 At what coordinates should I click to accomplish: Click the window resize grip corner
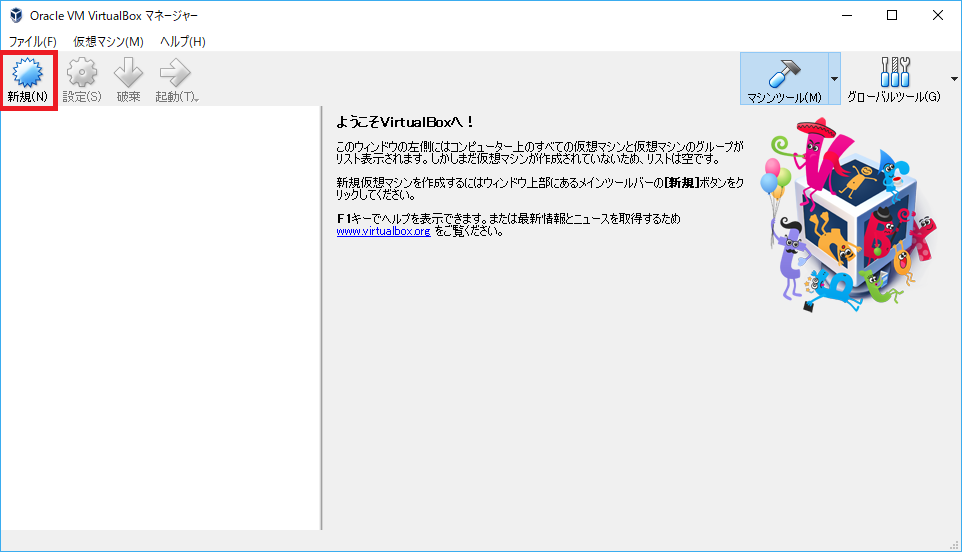[954, 544]
